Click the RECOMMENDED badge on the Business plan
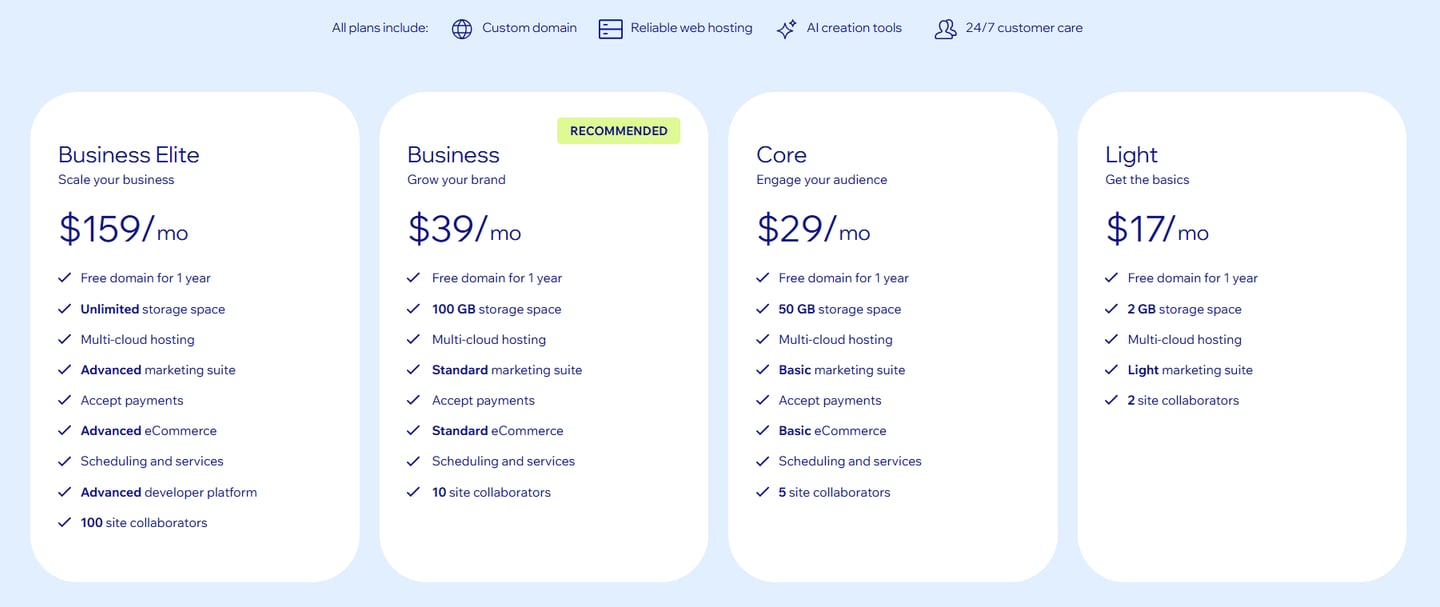 [618, 130]
